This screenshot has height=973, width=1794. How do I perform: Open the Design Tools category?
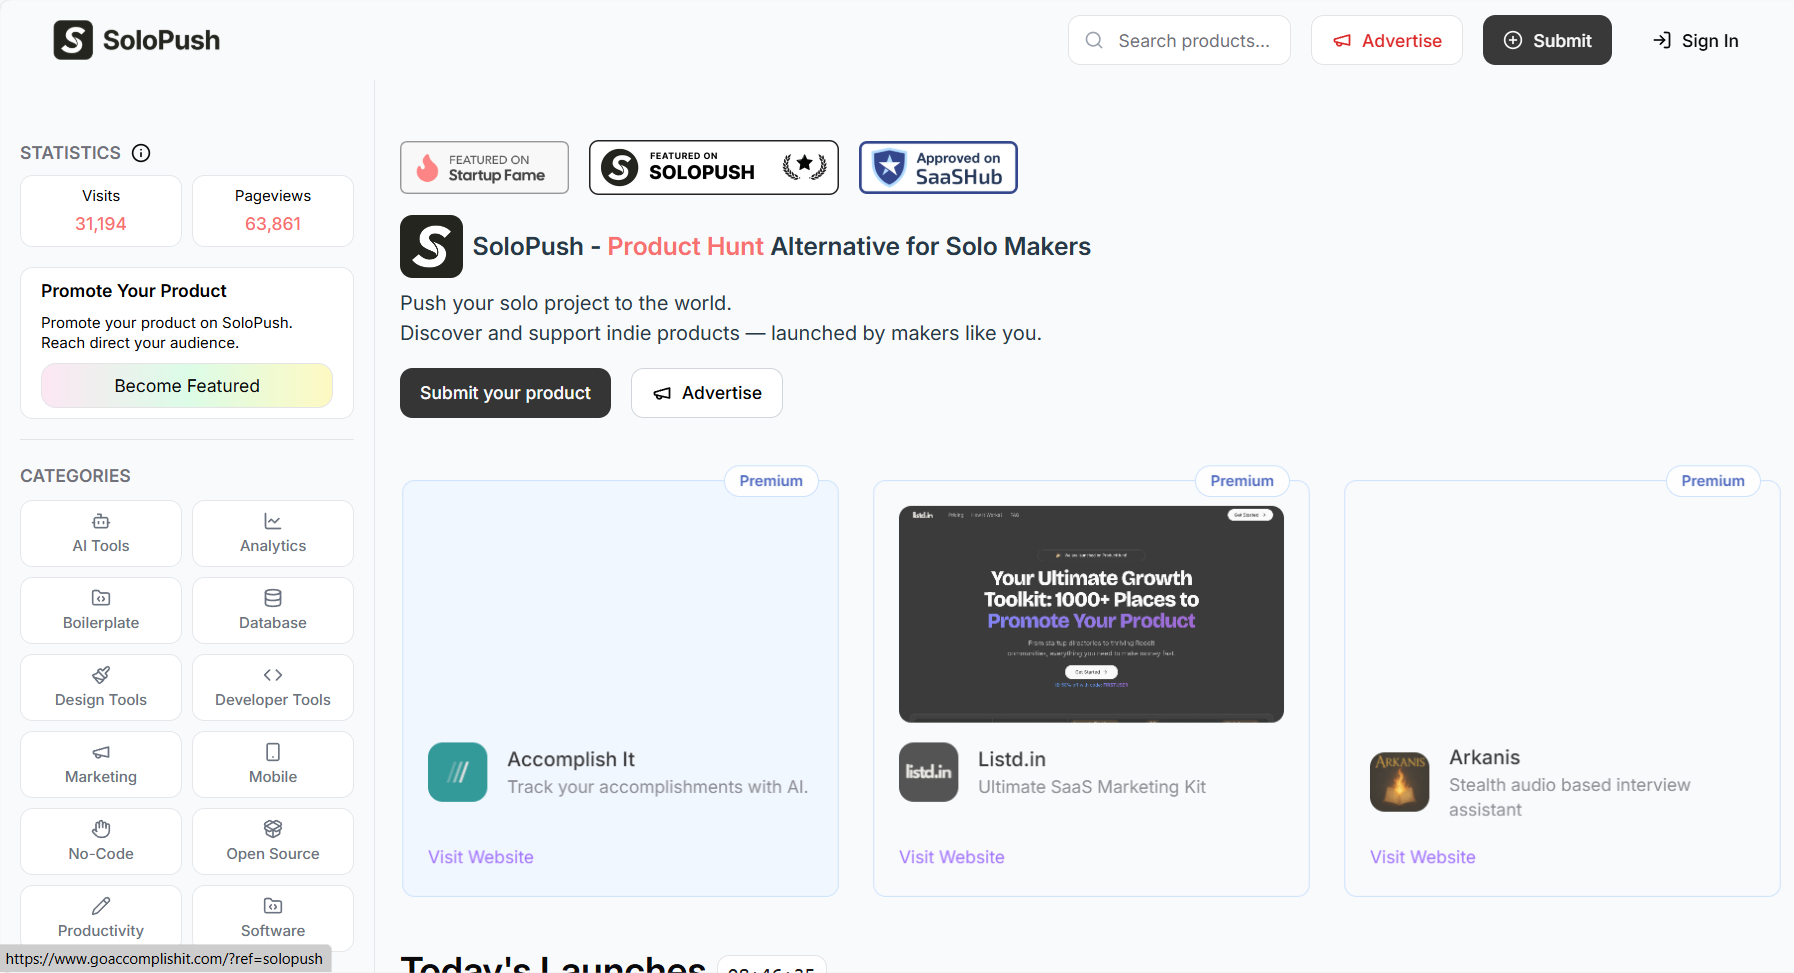[x=101, y=688]
